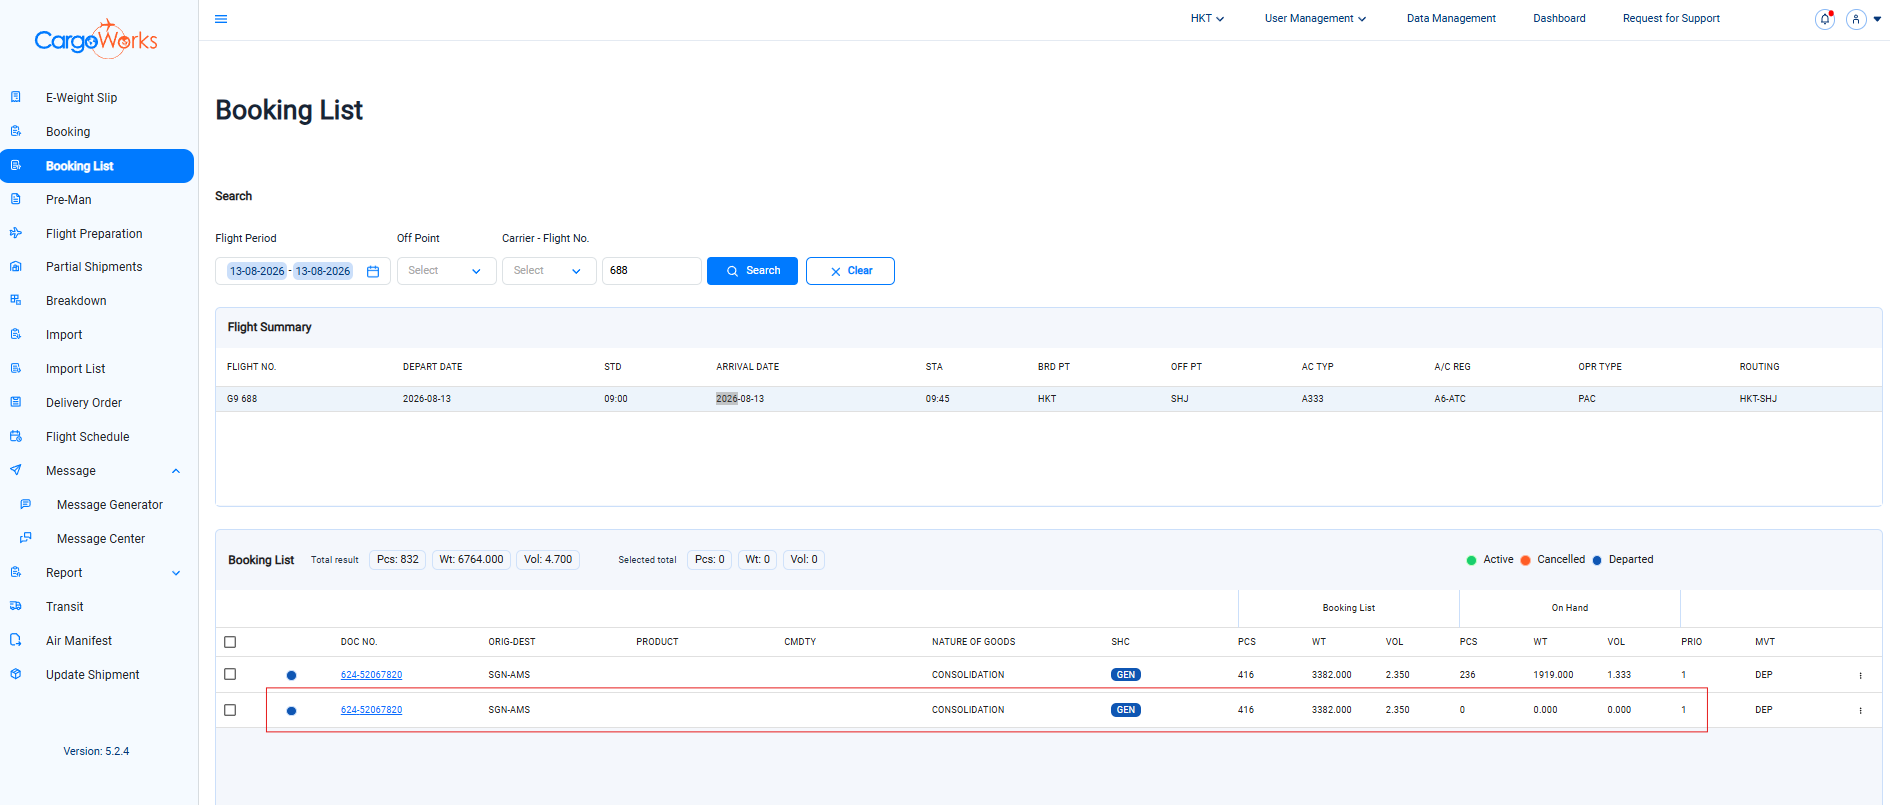
Task: Open the Off Point select dropdown
Action: [446, 271]
